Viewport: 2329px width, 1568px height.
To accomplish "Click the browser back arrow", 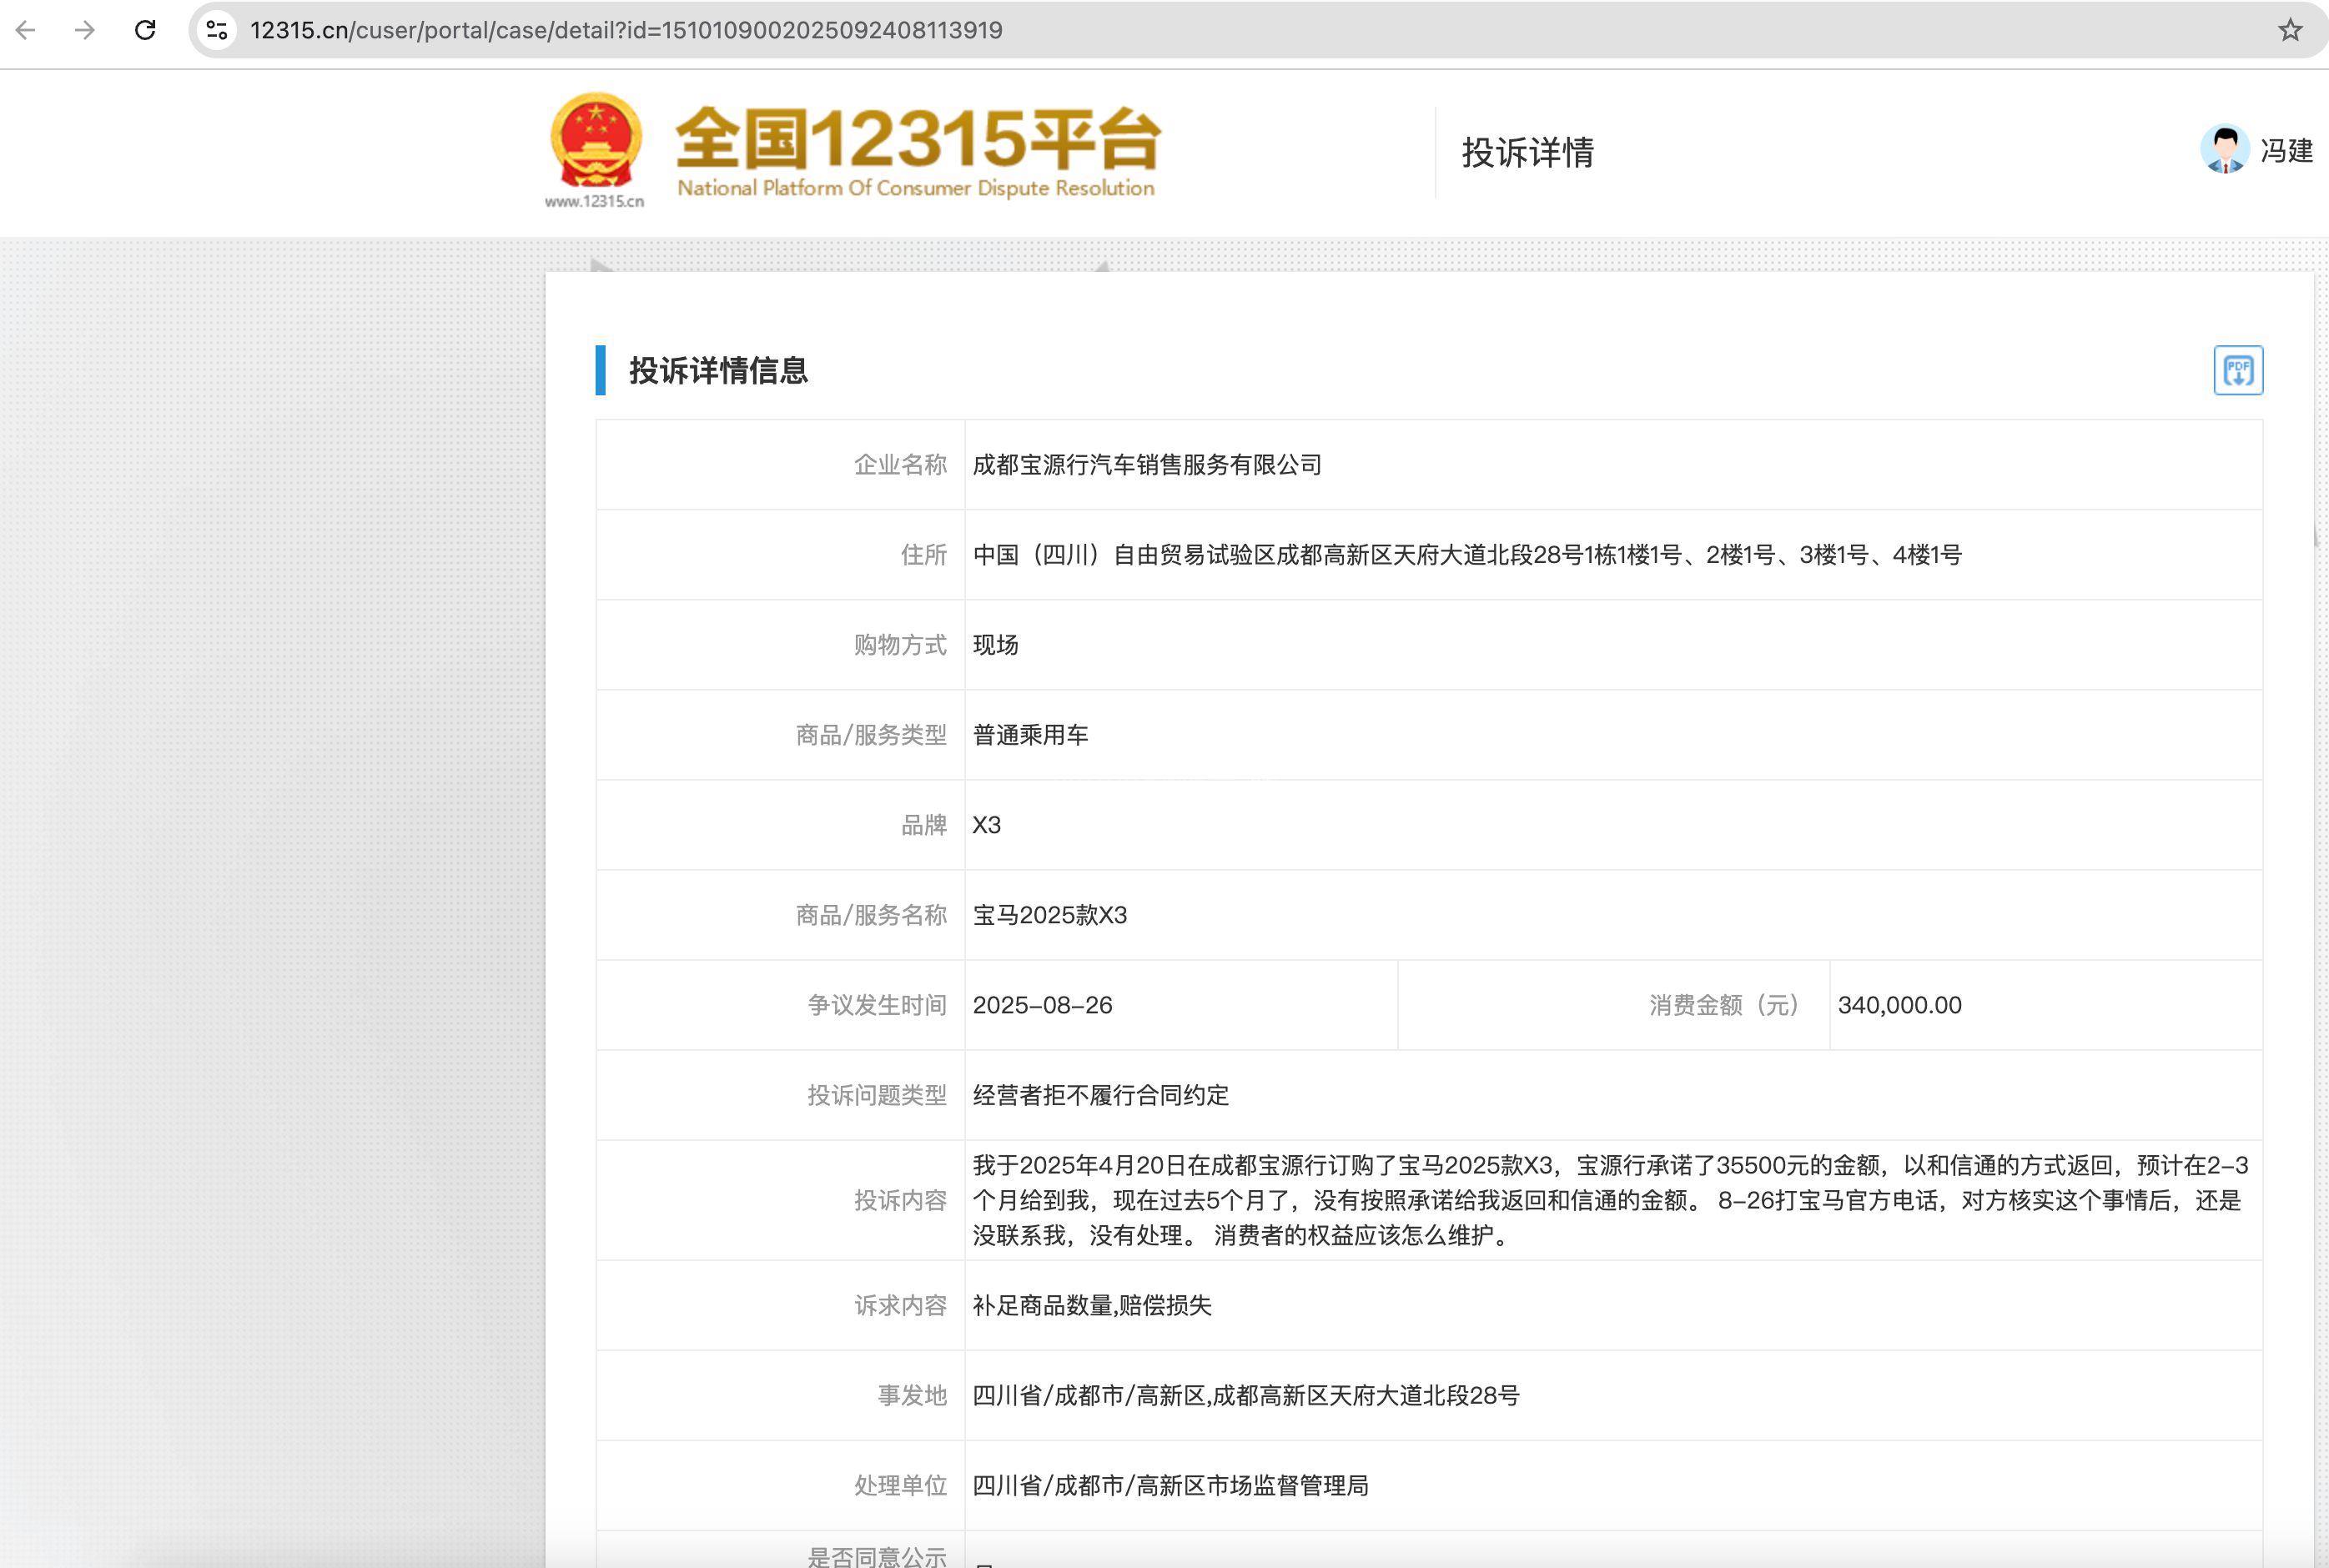I will [x=26, y=30].
